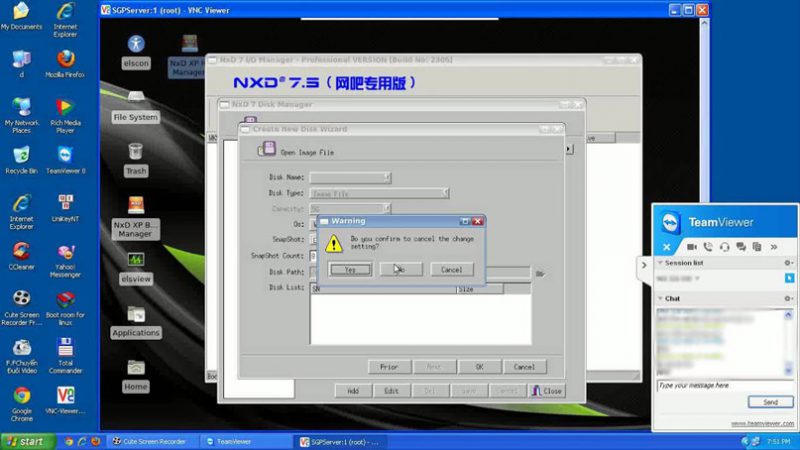Viewport: 800px width, 450px height.
Task: Open Session list settings gear
Action: point(788,263)
